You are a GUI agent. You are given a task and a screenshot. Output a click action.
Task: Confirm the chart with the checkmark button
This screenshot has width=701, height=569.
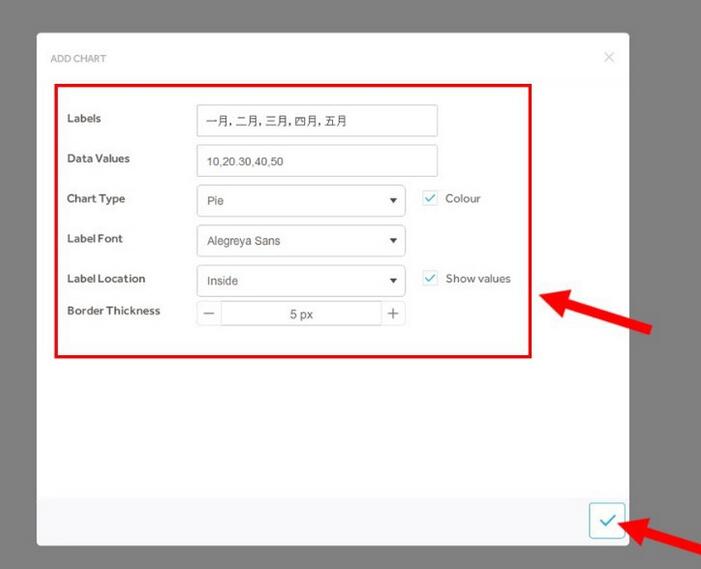coord(607,520)
